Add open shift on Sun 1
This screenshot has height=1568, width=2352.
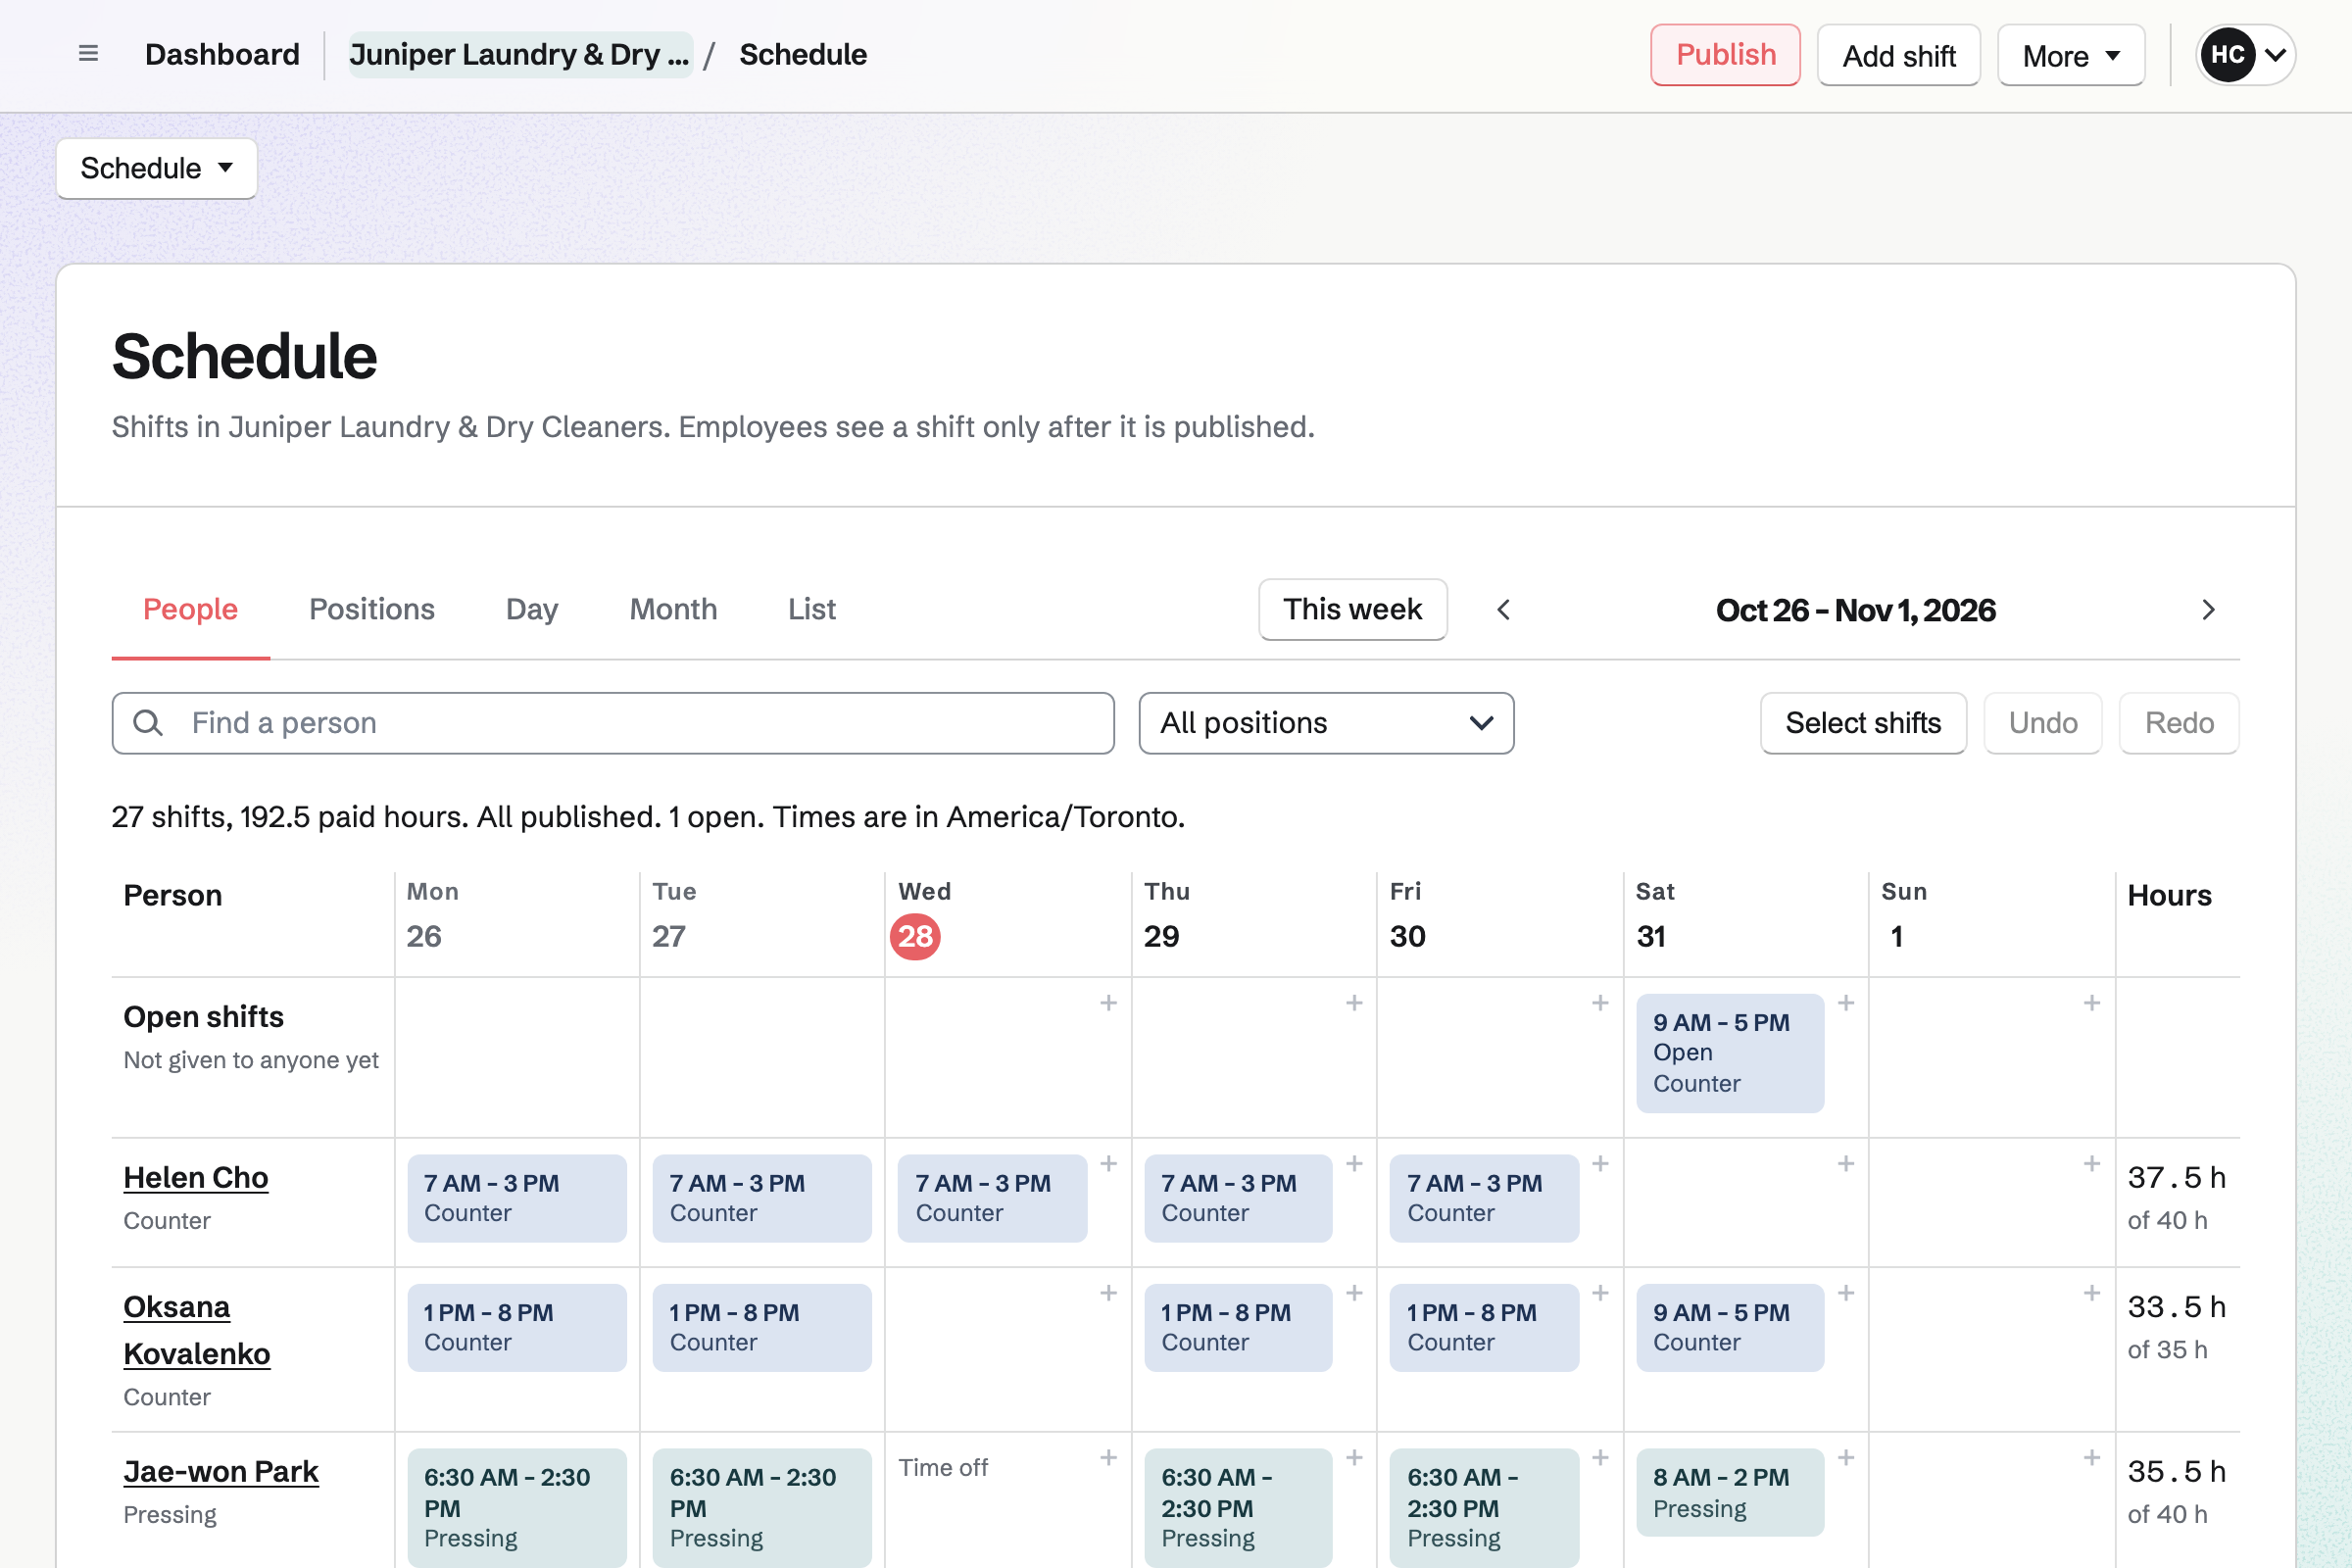tap(2091, 1003)
